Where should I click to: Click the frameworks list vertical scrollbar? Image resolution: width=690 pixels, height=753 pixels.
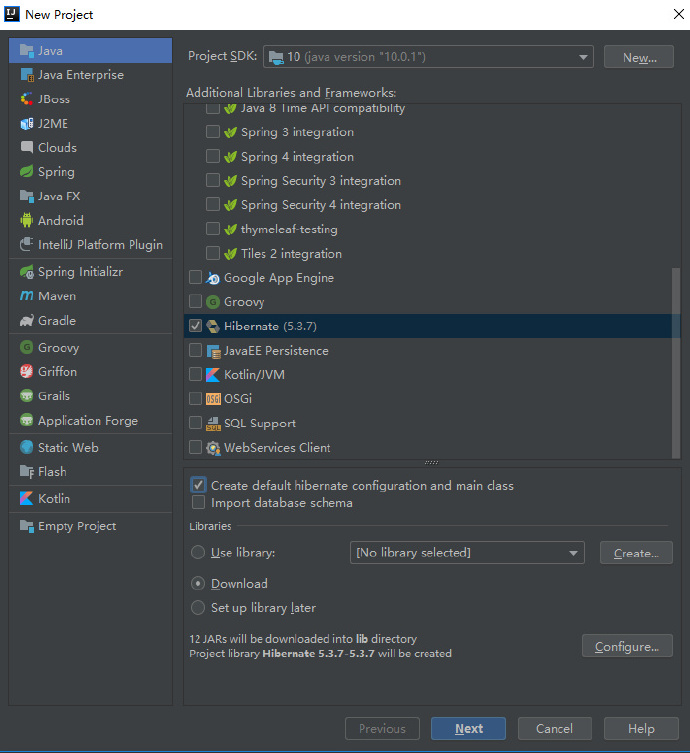coord(676,362)
